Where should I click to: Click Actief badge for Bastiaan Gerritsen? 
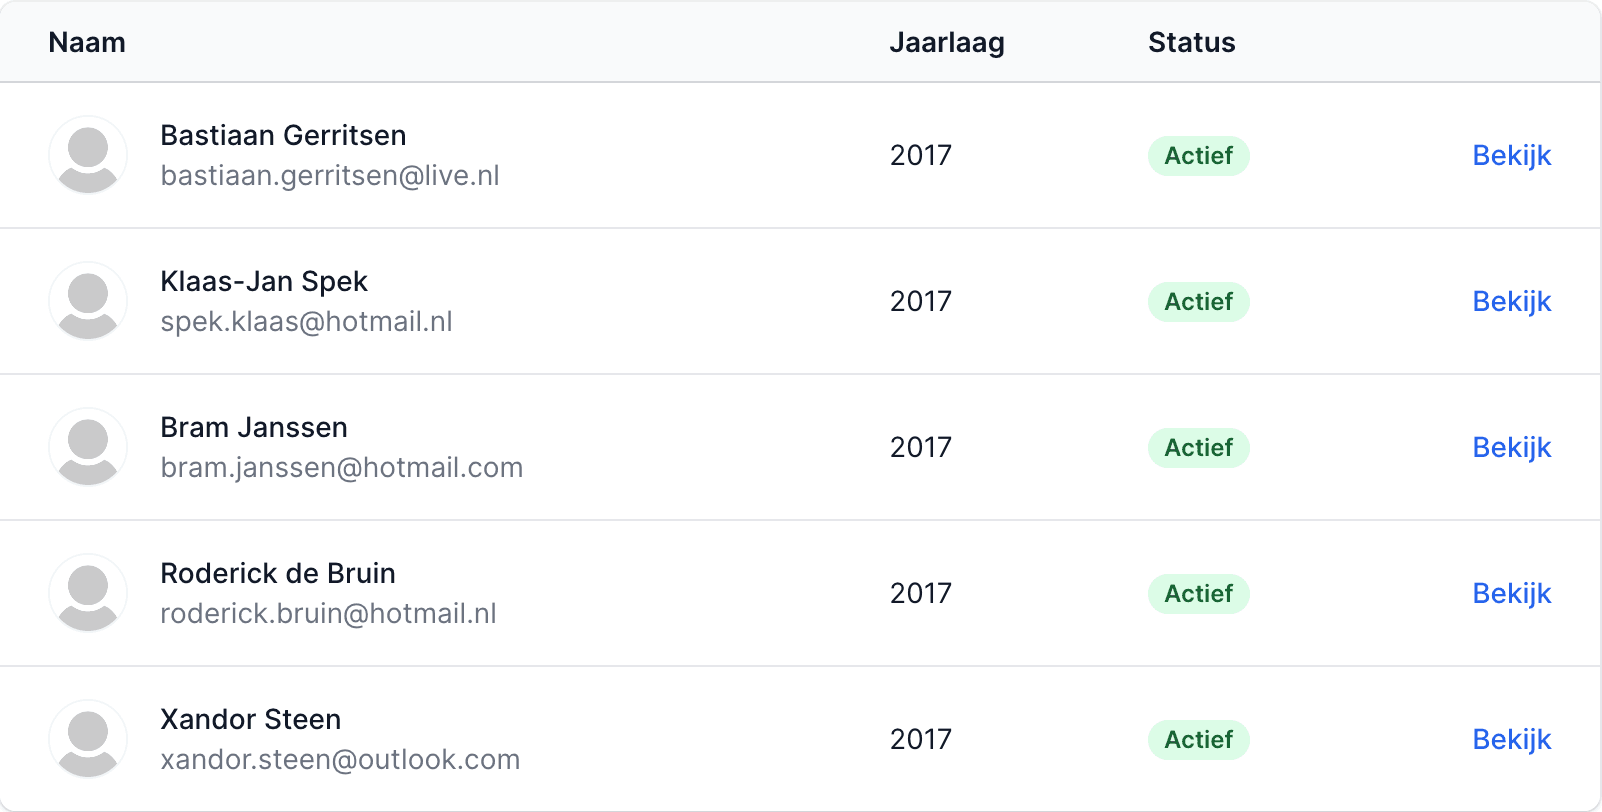click(x=1198, y=156)
